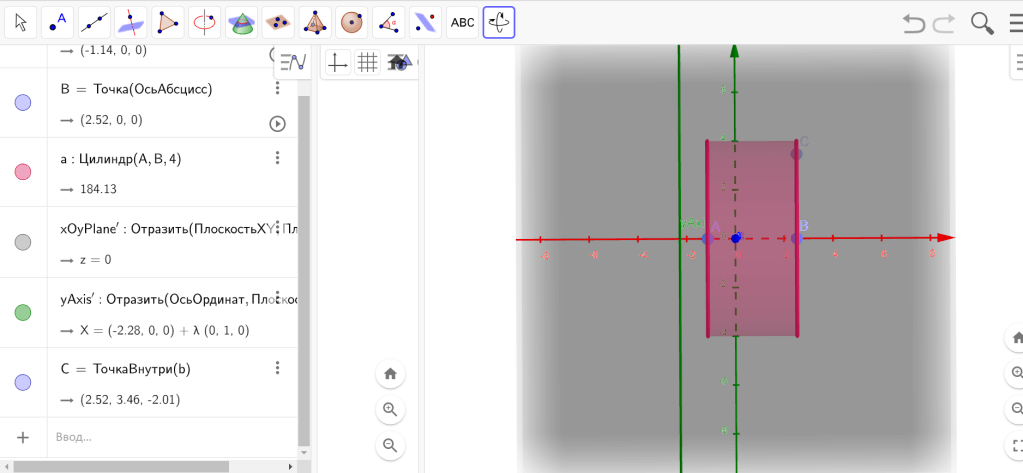Toggle visibility of point B
Viewport: 1023px width, 473px height.
pyautogui.click(x=23, y=102)
